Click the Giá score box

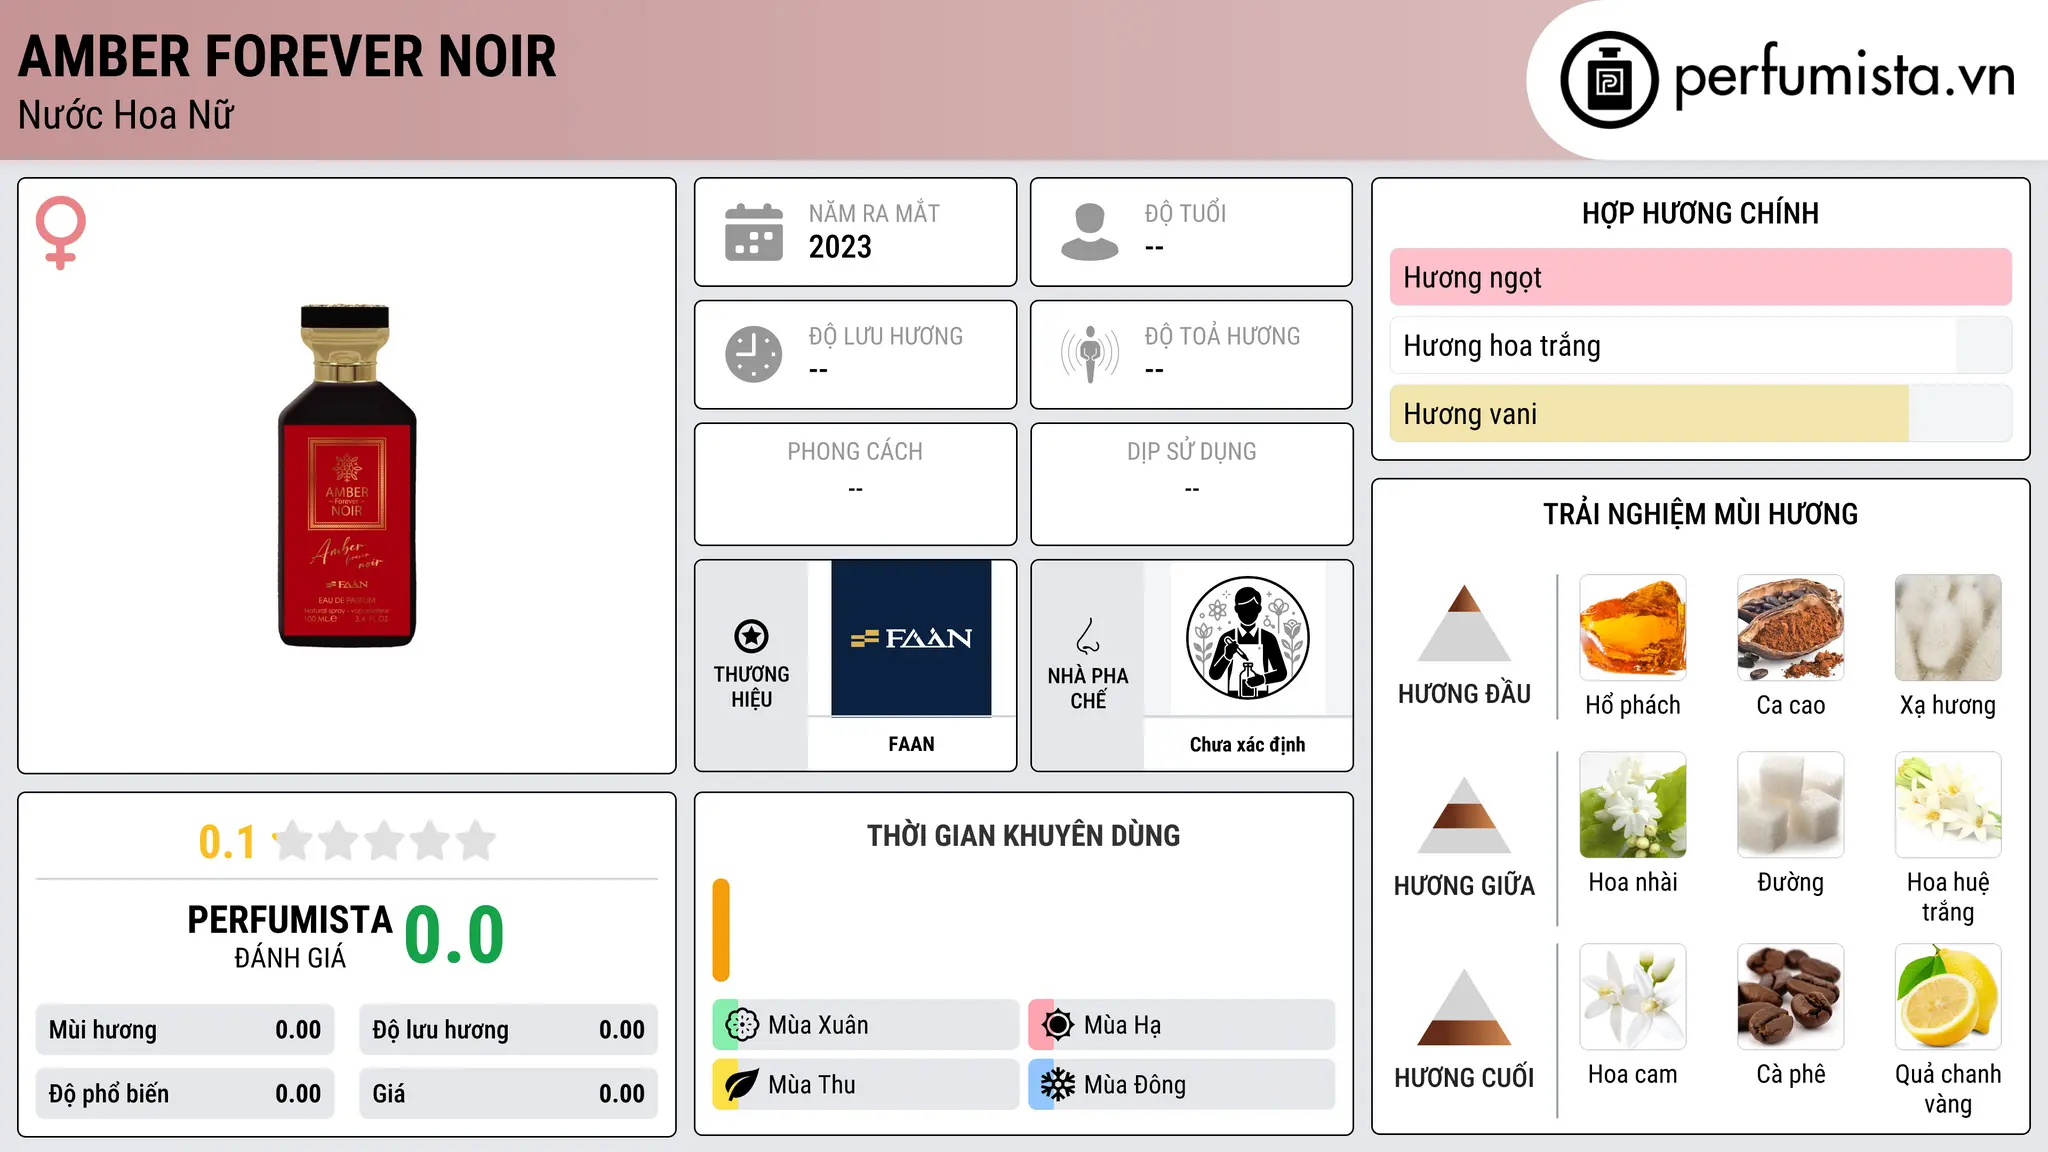click(508, 1094)
